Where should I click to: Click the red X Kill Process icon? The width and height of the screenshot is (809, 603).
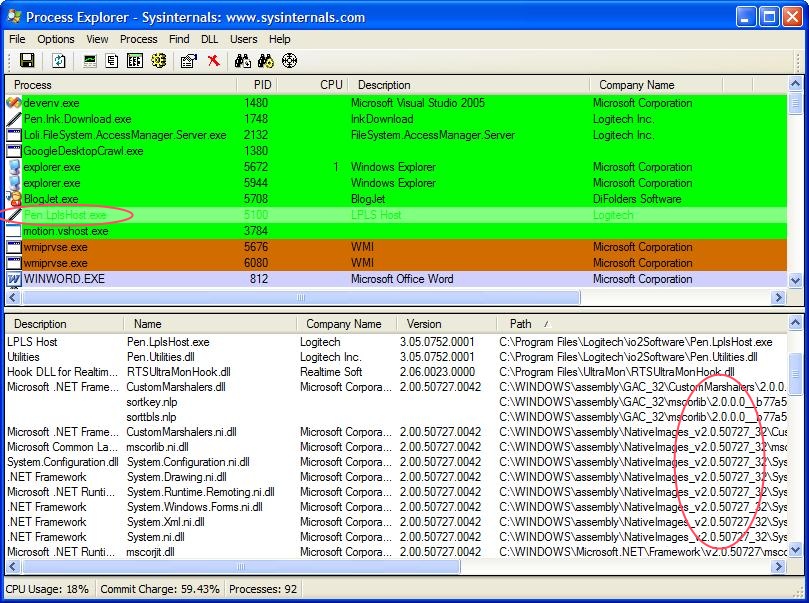coord(214,61)
